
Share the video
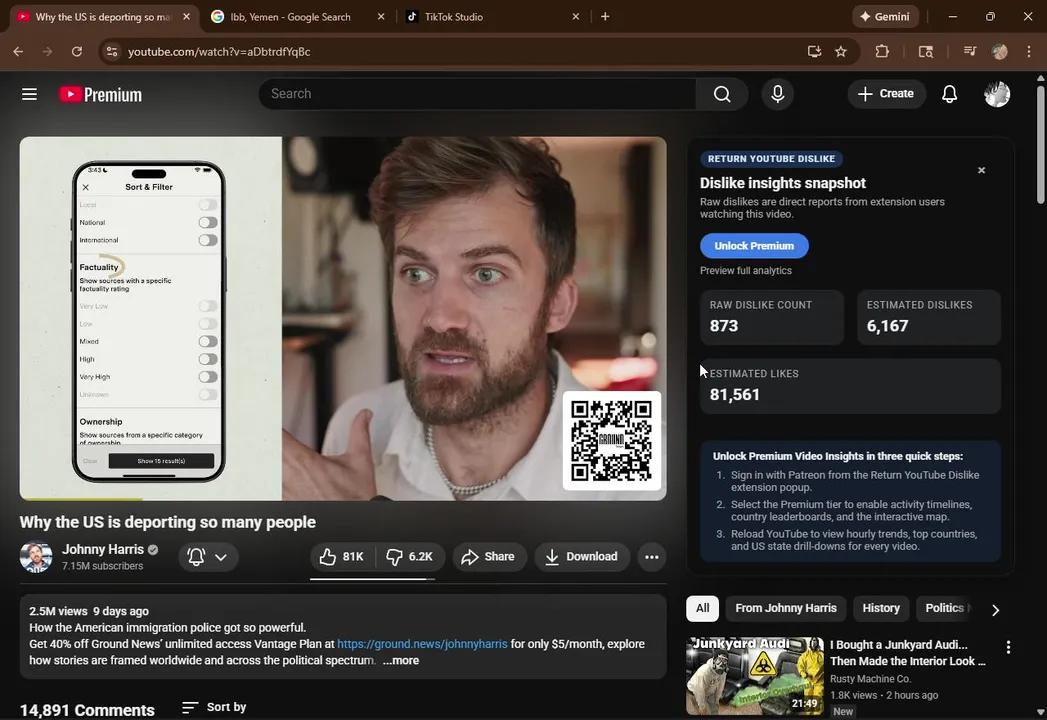coord(489,557)
